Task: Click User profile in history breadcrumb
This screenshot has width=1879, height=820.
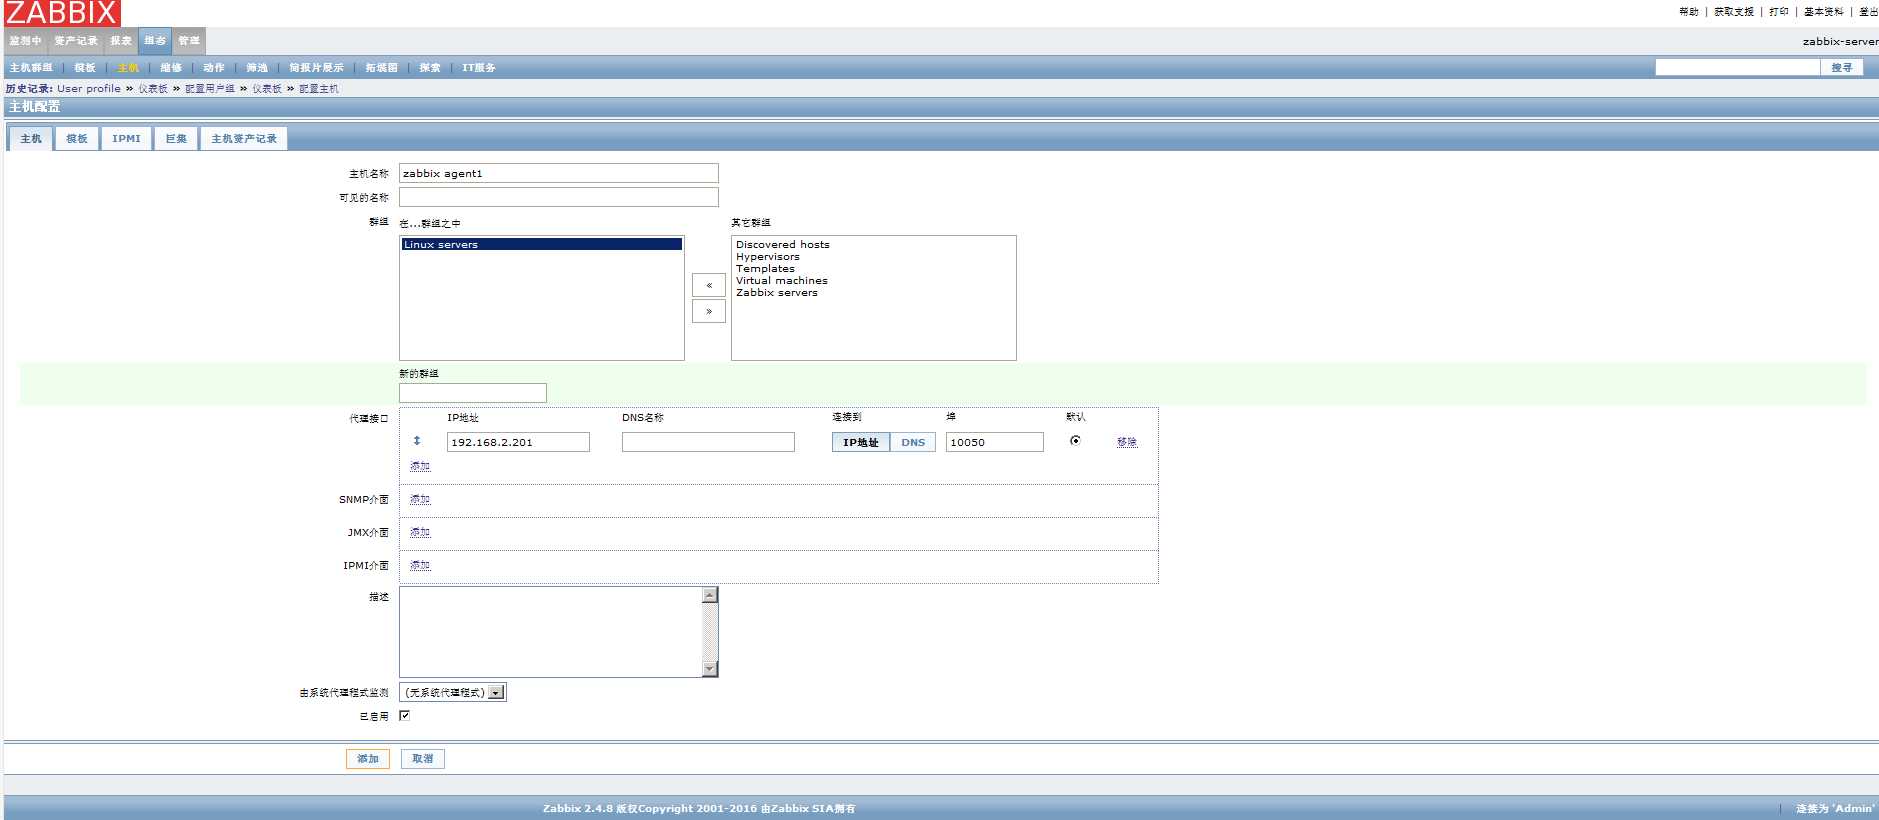Action: click(x=89, y=89)
